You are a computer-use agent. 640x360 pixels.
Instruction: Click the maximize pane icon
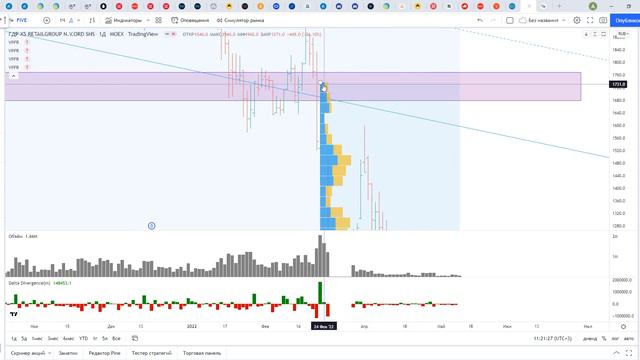(x=603, y=34)
